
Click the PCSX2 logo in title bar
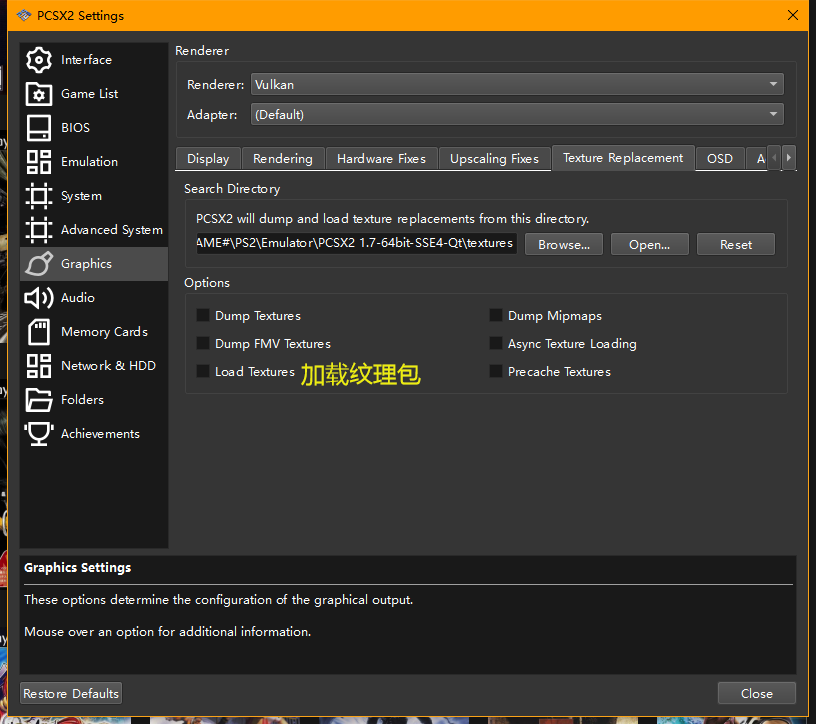[24, 16]
